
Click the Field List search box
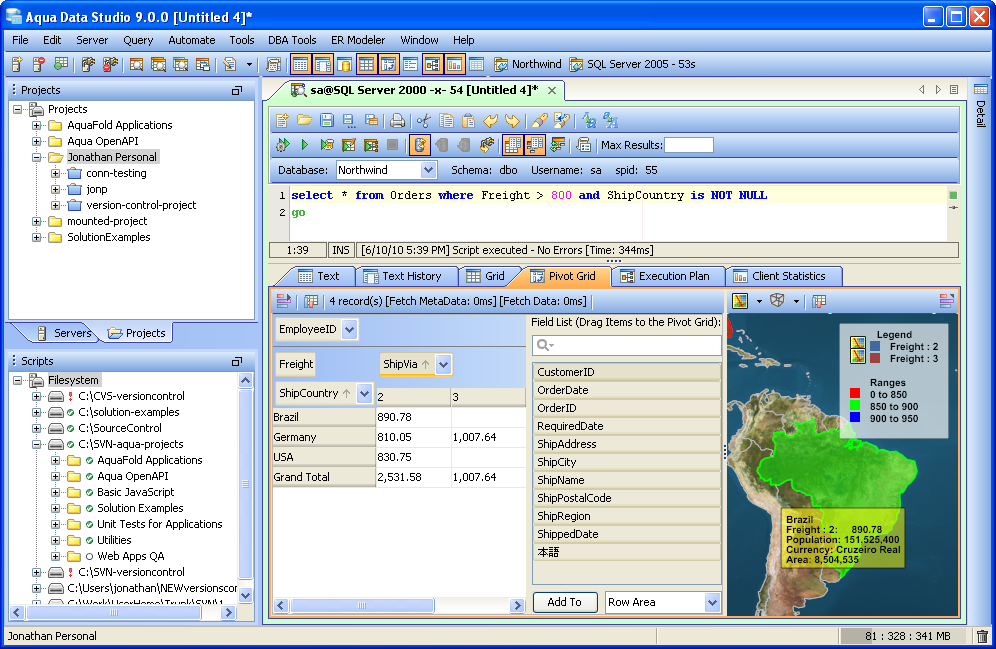627,345
